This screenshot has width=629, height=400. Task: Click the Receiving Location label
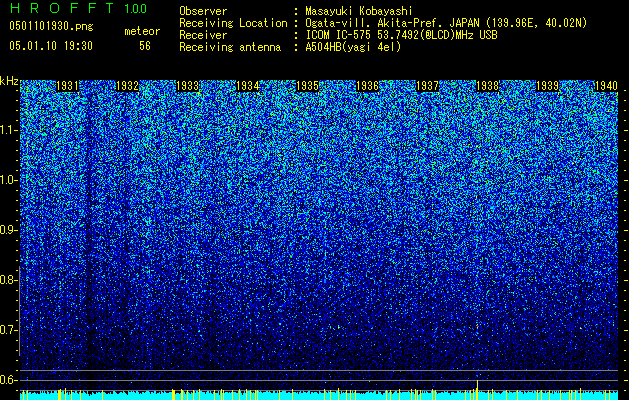point(233,23)
